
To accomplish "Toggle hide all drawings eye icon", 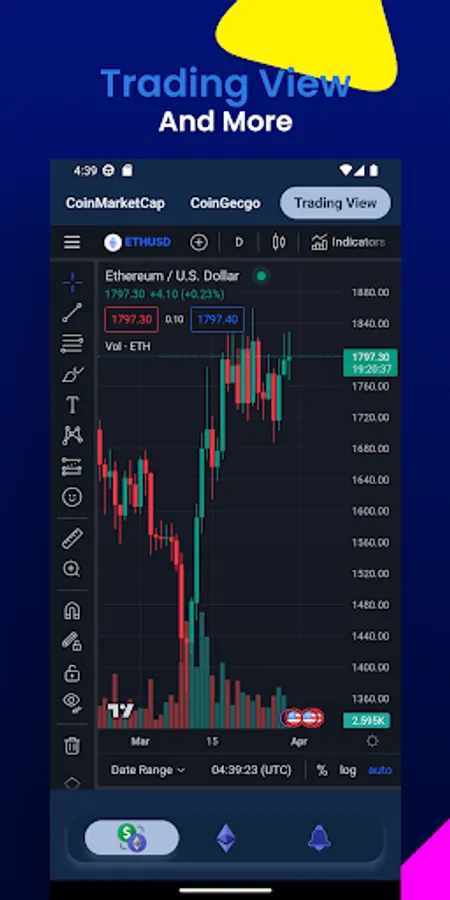I will click(x=72, y=702).
